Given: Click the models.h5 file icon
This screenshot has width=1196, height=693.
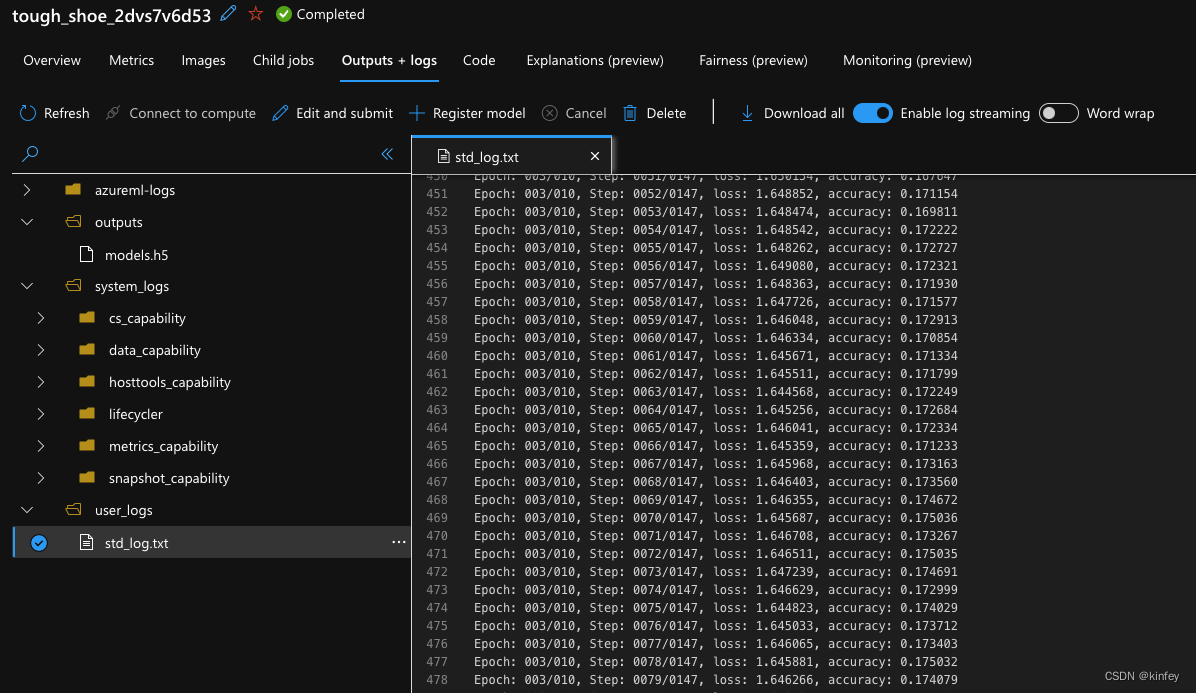Looking at the screenshot, I should coord(86,255).
